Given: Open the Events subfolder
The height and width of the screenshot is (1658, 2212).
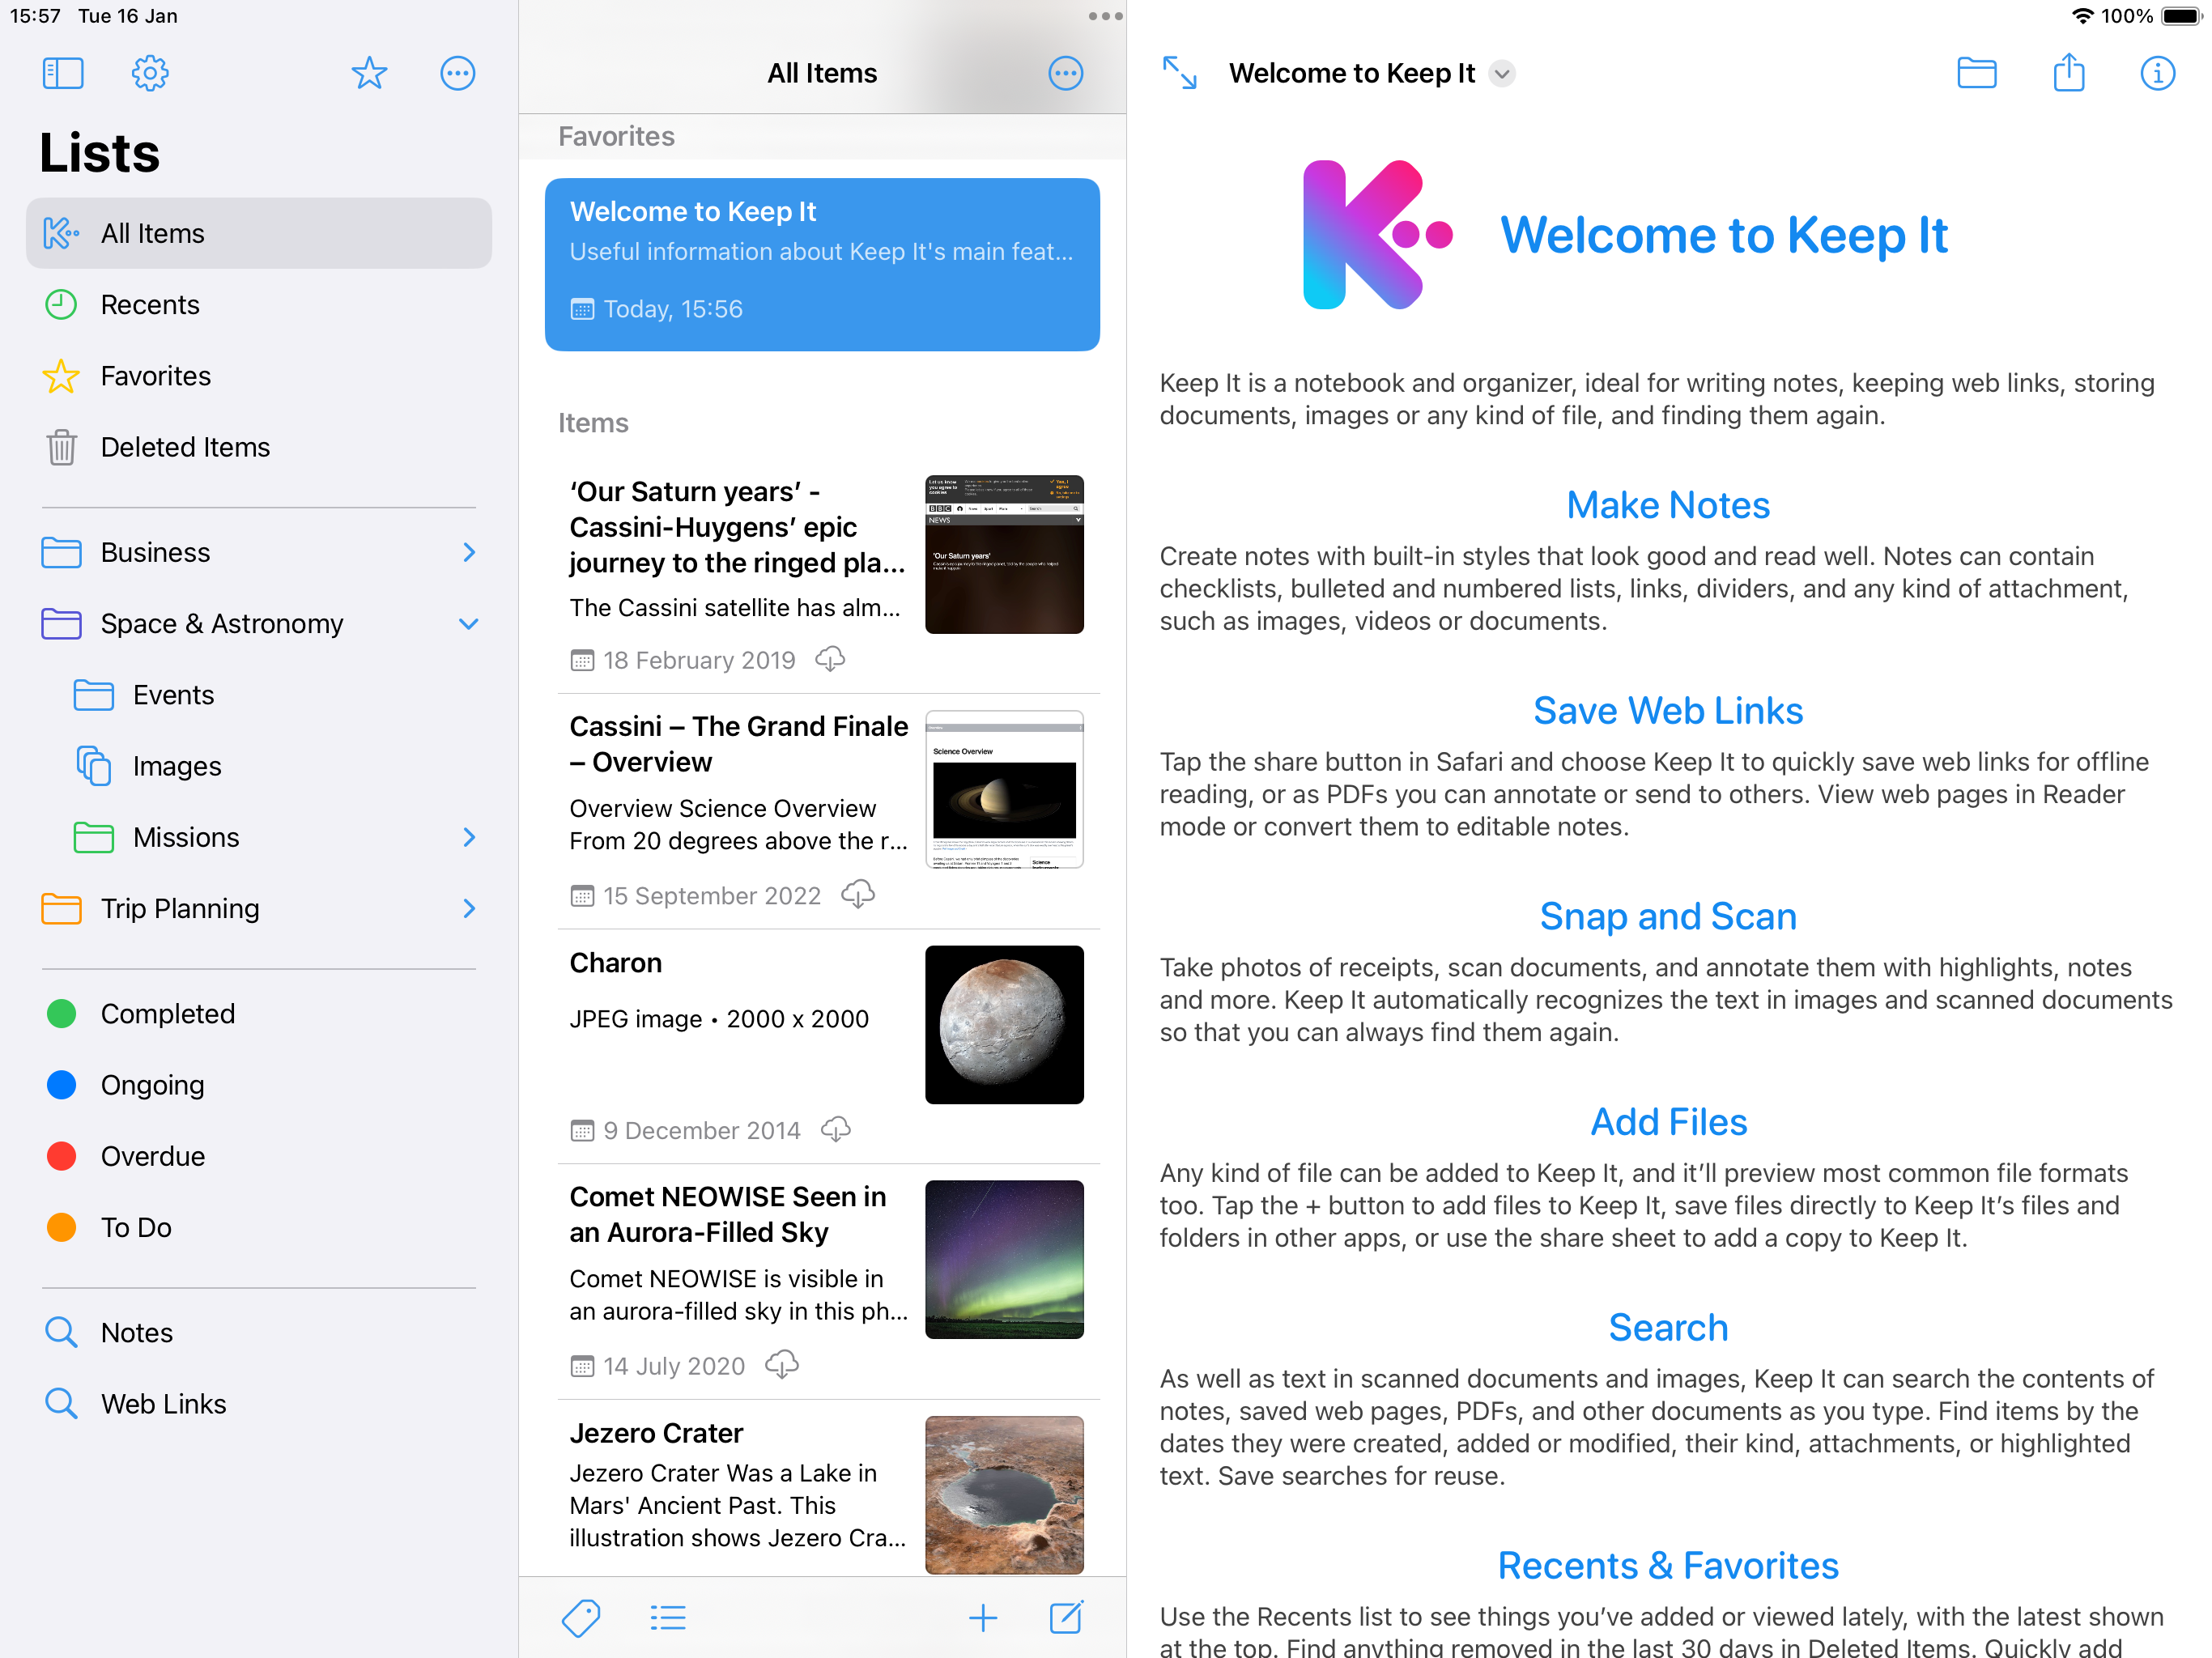Looking at the screenshot, I should (x=259, y=695).
